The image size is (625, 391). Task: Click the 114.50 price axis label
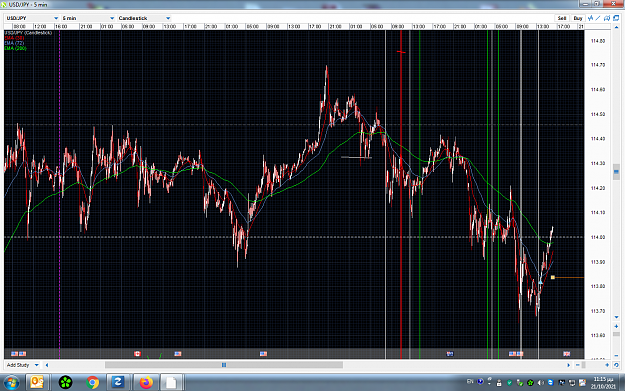pyautogui.click(x=598, y=114)
